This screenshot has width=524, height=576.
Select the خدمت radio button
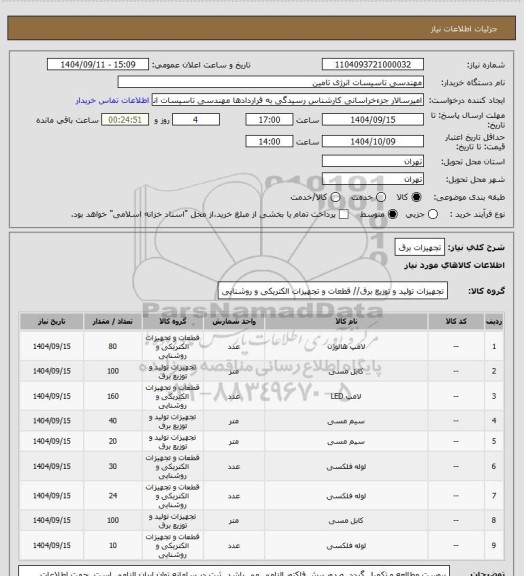pos(381,197)
